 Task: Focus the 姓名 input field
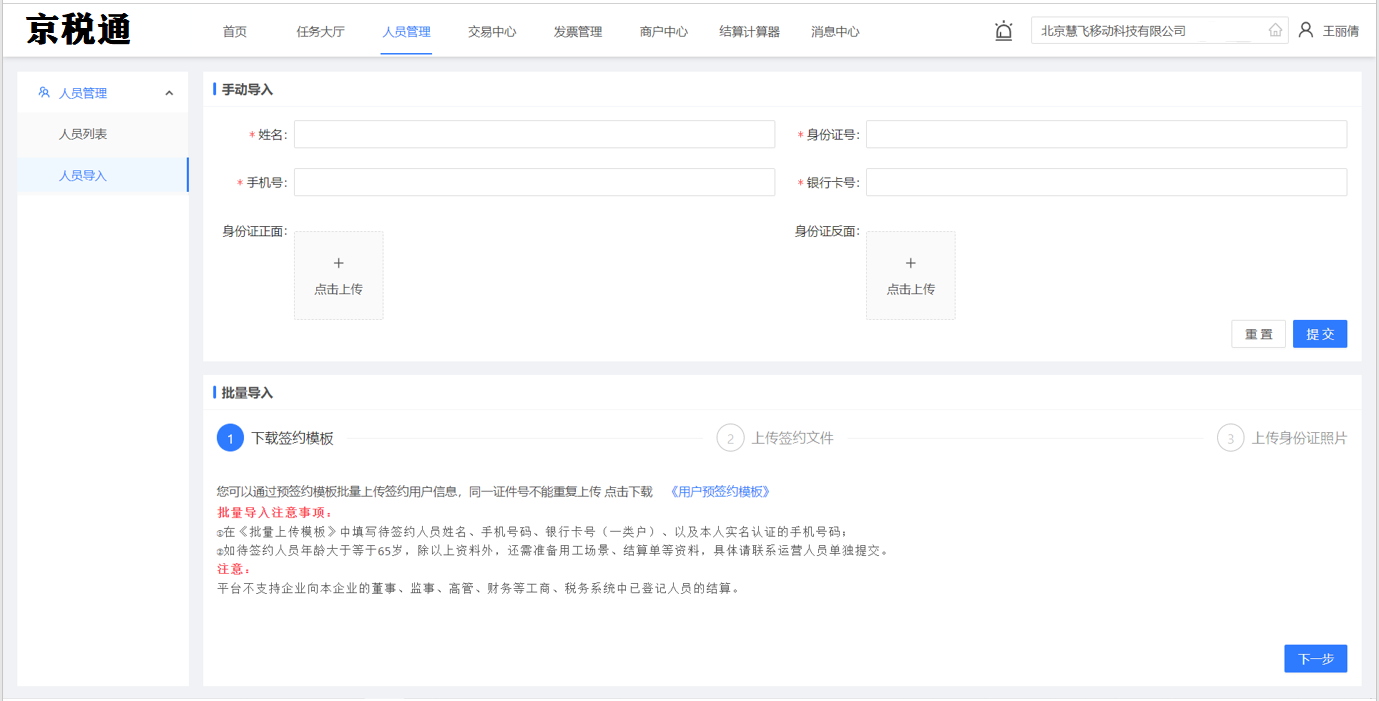tap(534, 134)
